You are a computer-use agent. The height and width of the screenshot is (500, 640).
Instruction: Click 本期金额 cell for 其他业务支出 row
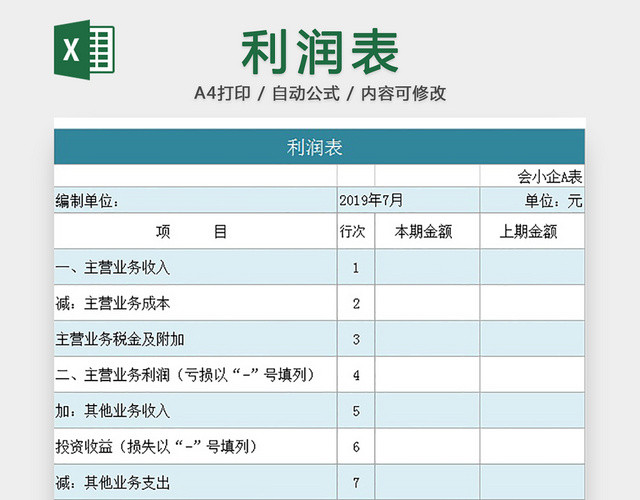click(x=427, y=482)
